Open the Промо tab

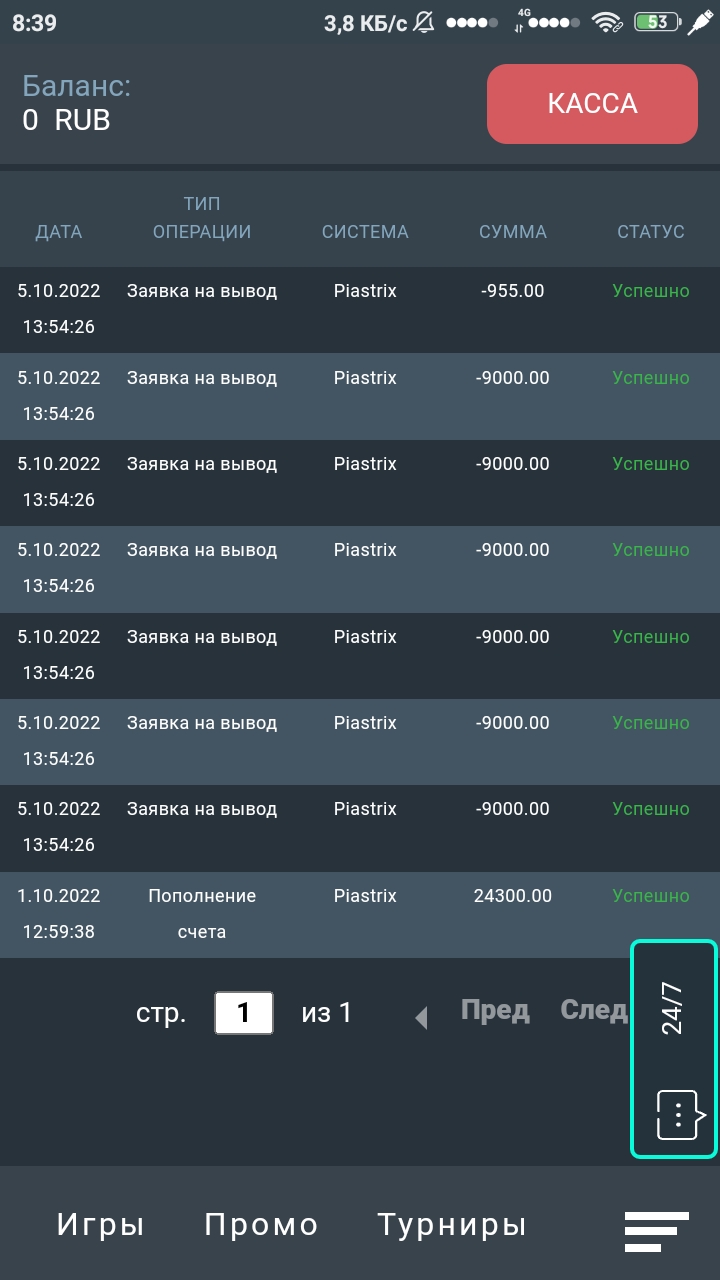pyautogui.click(x=261, y=1225)
